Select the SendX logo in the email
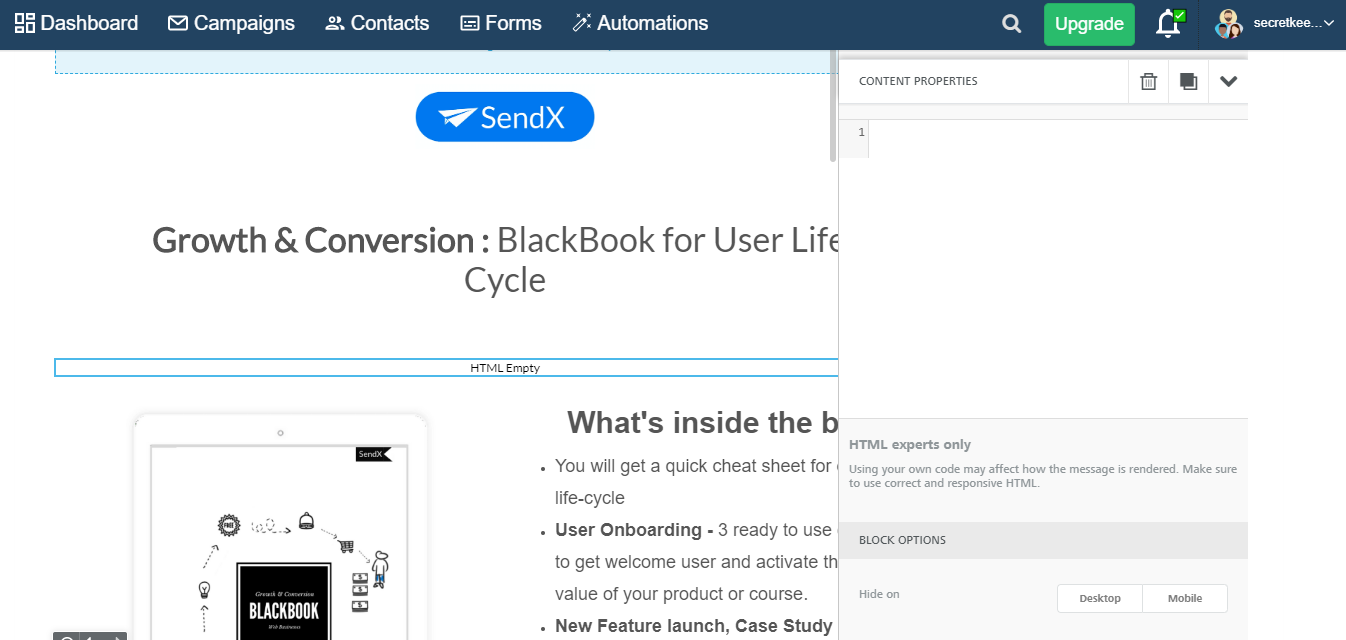1346x640 pixels. (505, 117)
